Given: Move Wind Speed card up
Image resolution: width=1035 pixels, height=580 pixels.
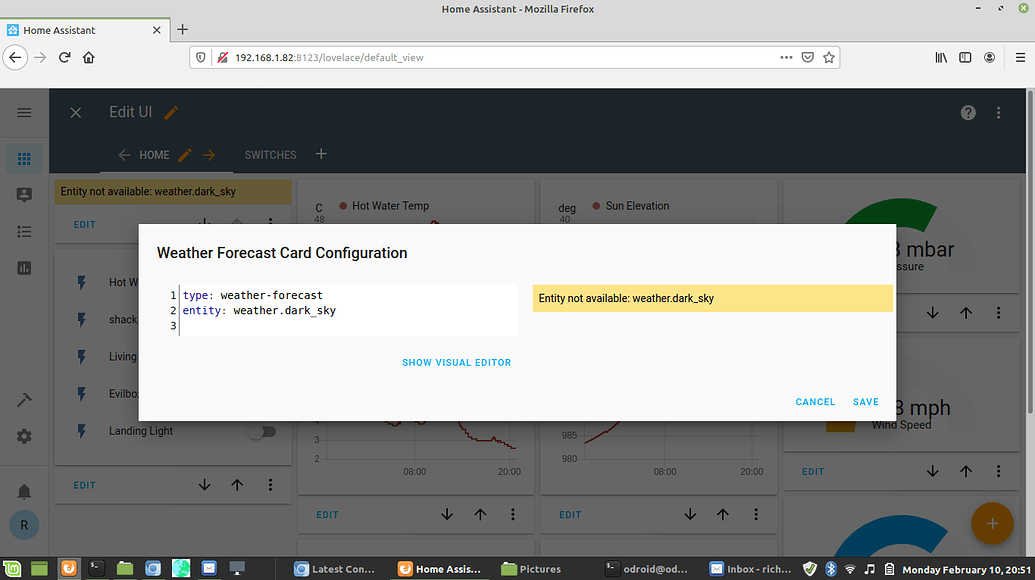Looking at the screenshot, I should [x=966, y=471].
